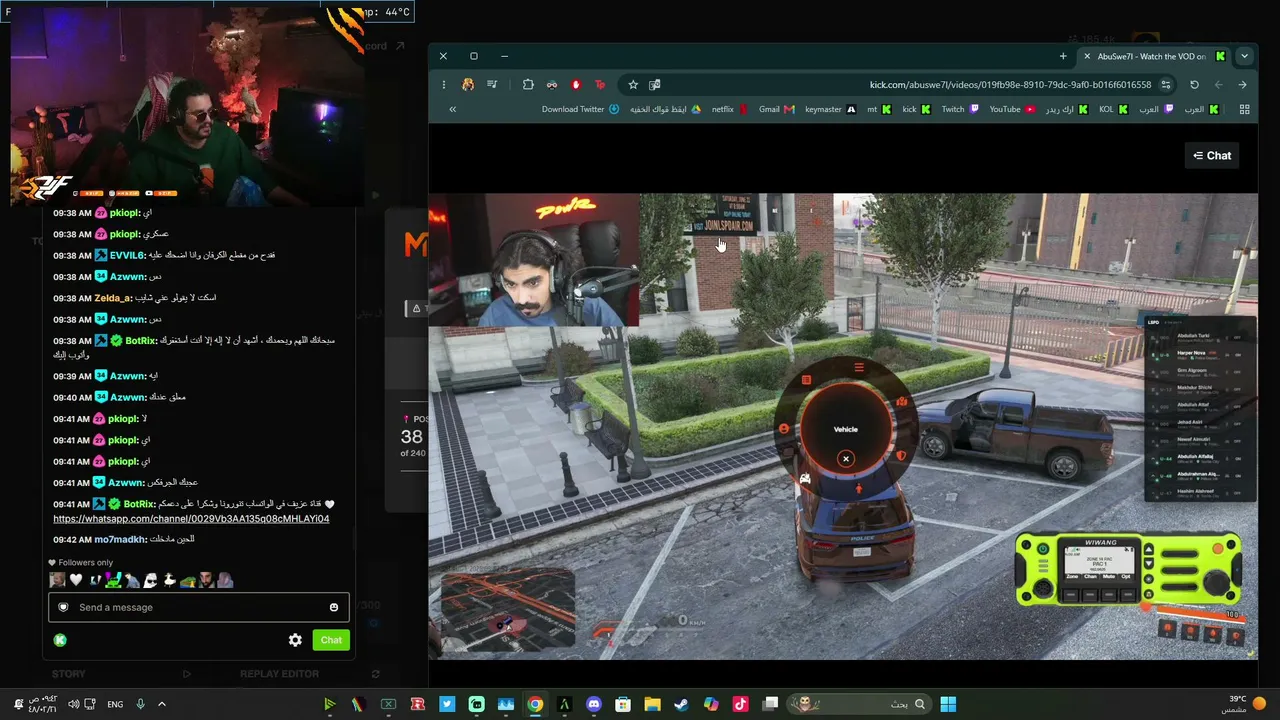Screen dimensions: 1280x720
Task: Expand the bookmarks overflow chevron
Action: (452, 109)
